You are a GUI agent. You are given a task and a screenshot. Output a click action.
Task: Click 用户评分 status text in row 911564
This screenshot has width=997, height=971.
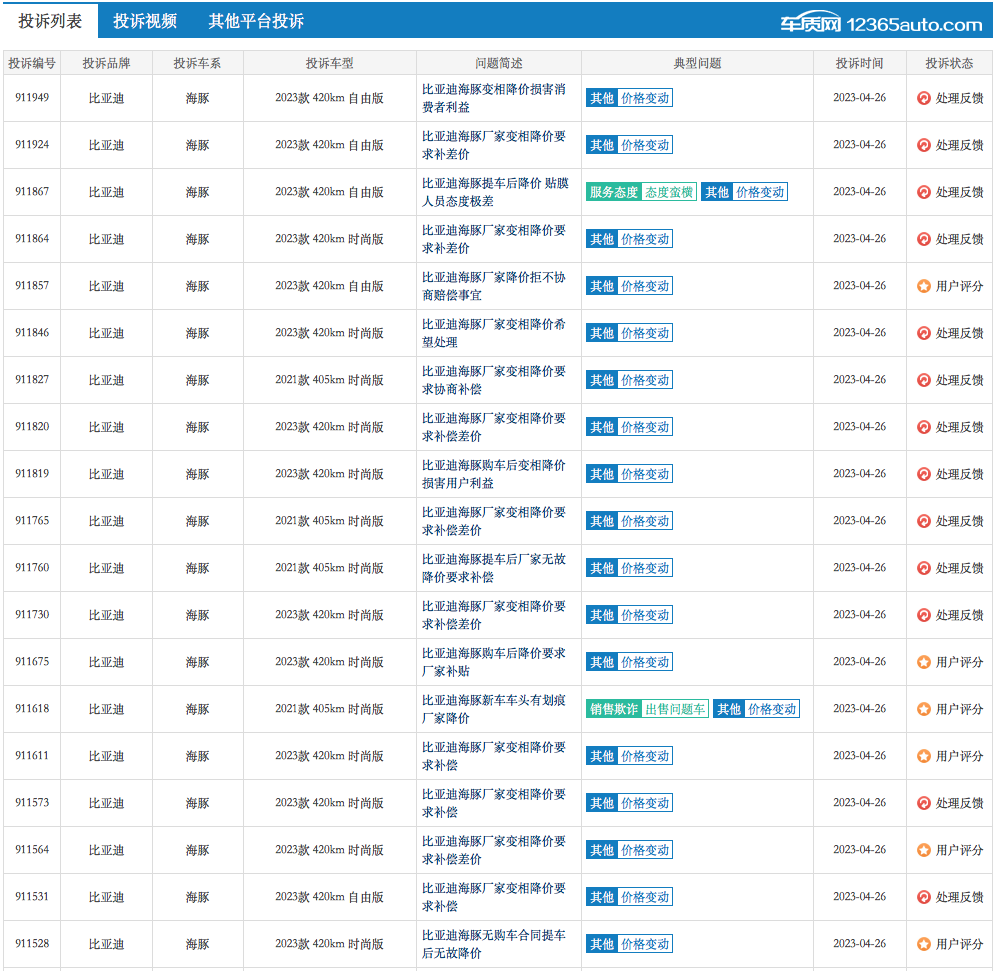959,850
